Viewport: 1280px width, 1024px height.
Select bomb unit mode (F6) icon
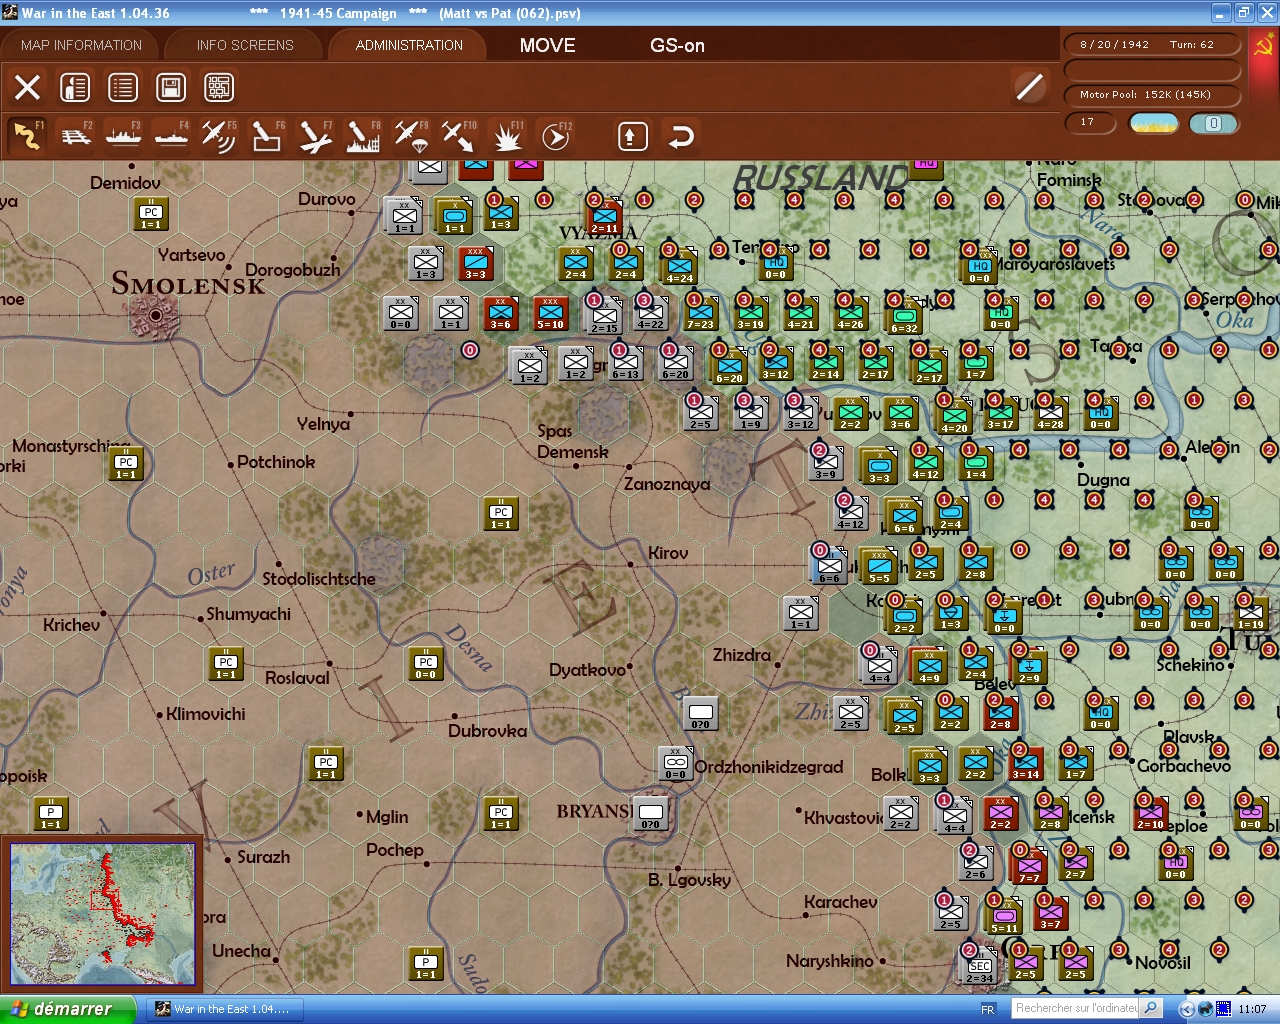pos(267,136)
